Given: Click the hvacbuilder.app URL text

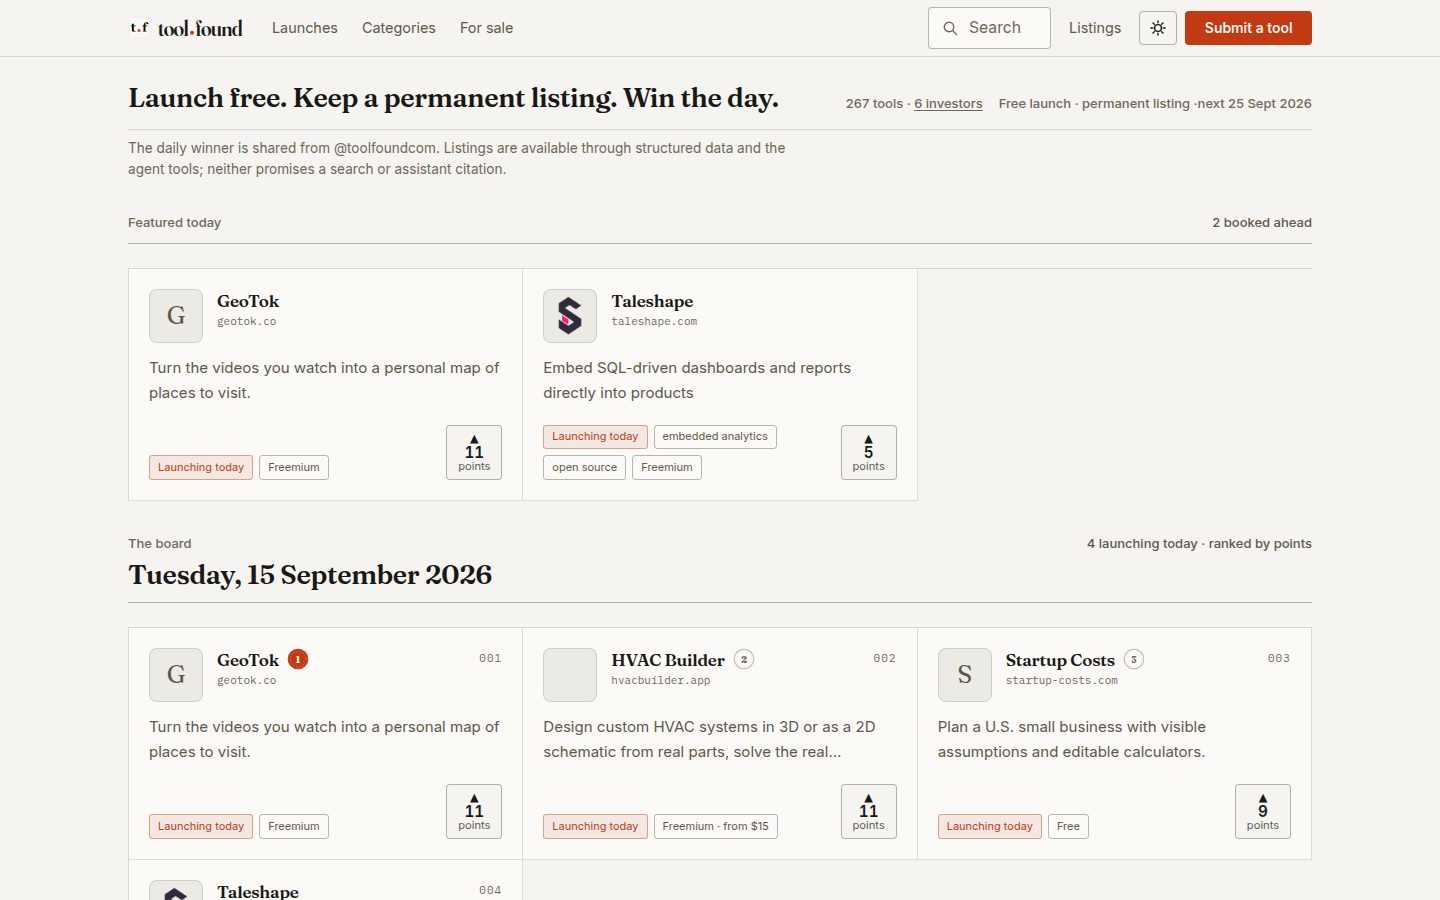Looking at the screenshot, I should (661, 681).
